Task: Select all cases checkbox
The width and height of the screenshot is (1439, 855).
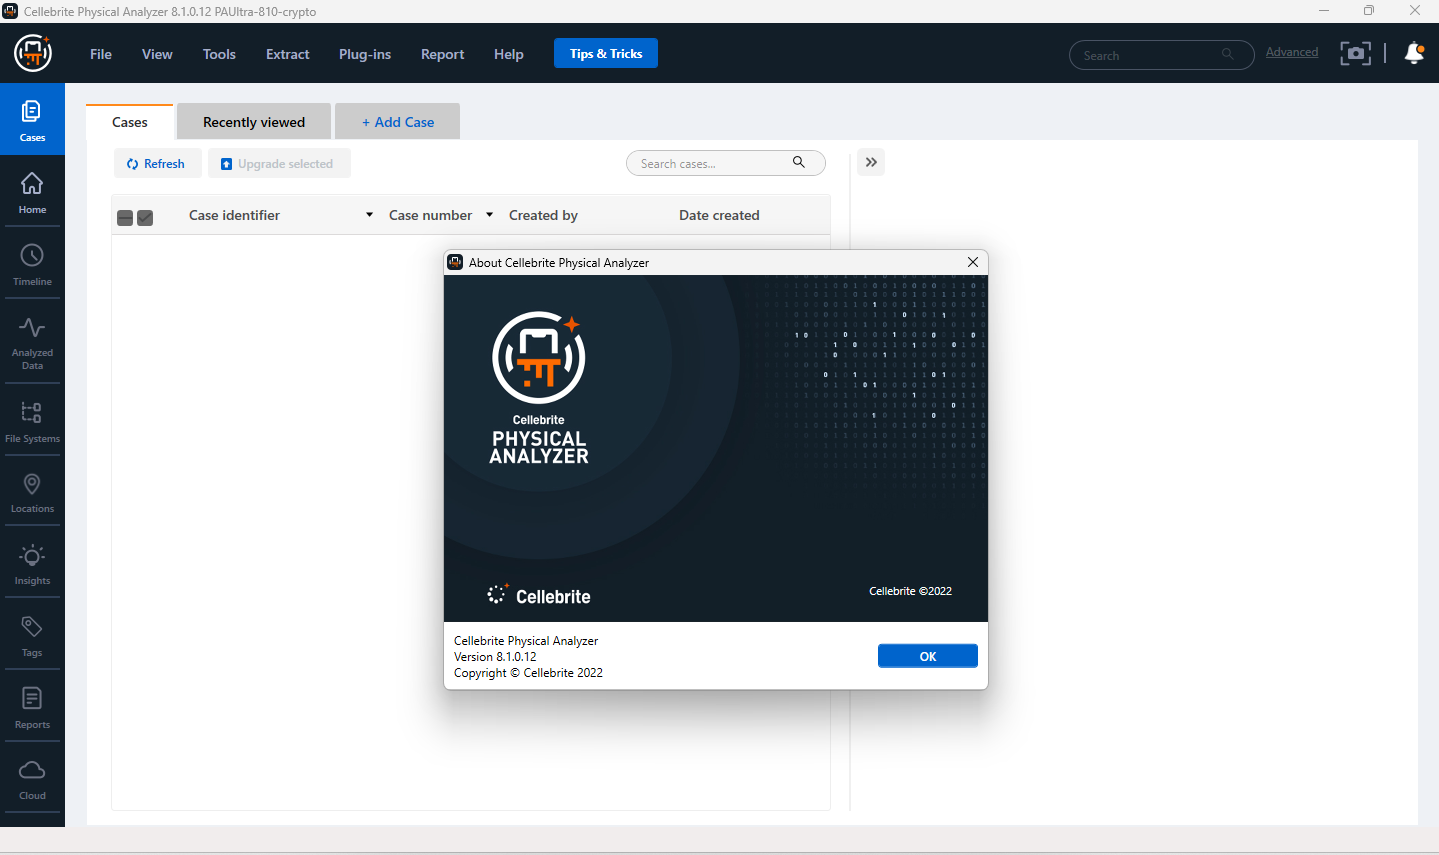Action: tap(145, 217)
